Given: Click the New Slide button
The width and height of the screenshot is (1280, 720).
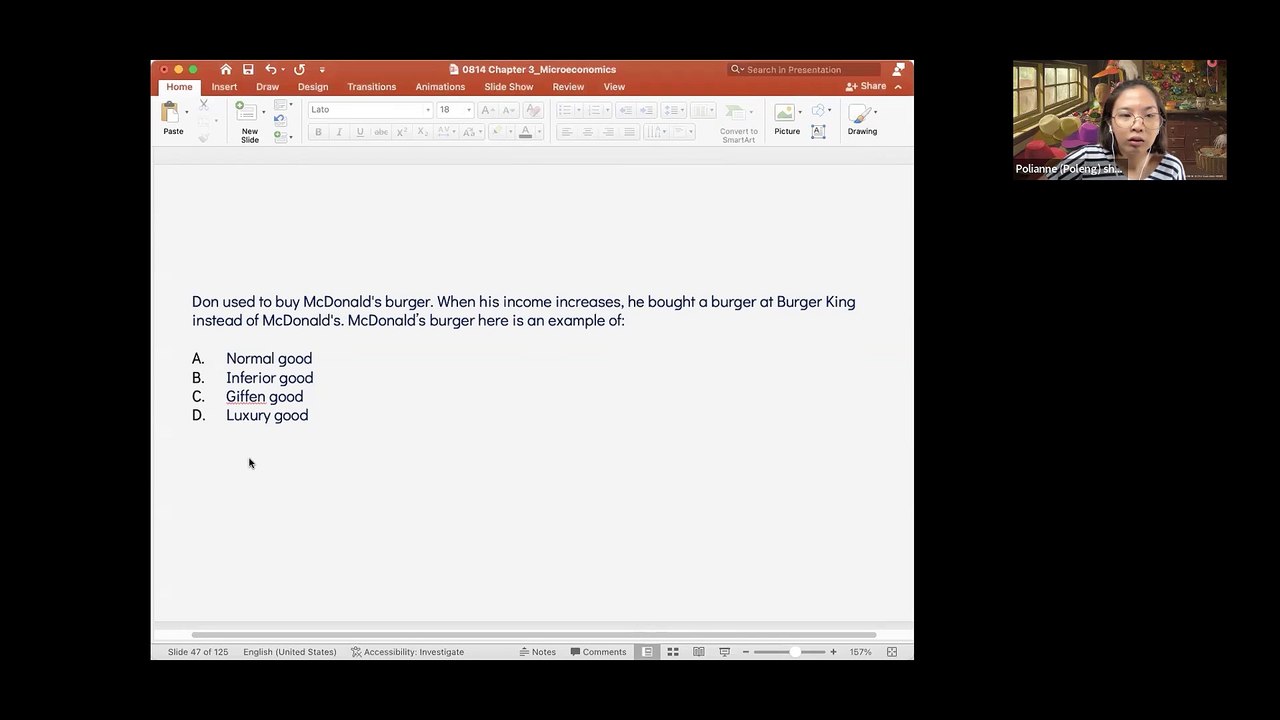Looking at the screenshot, I should 249,123.
